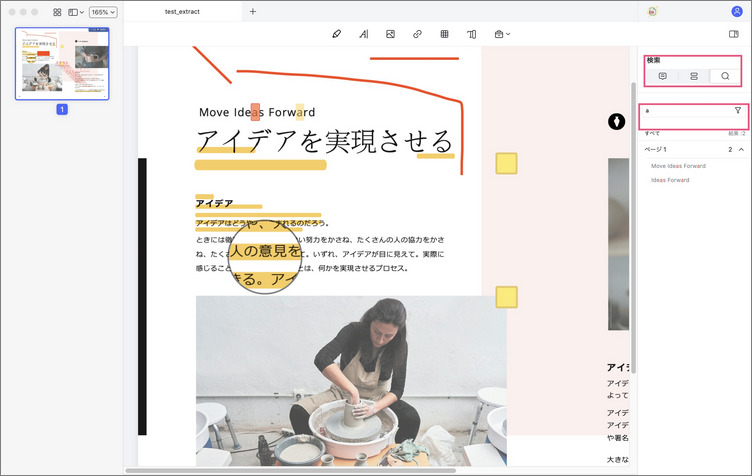Toggle the right side panel icon
This screenshot has height=476, width=752.
733,34
